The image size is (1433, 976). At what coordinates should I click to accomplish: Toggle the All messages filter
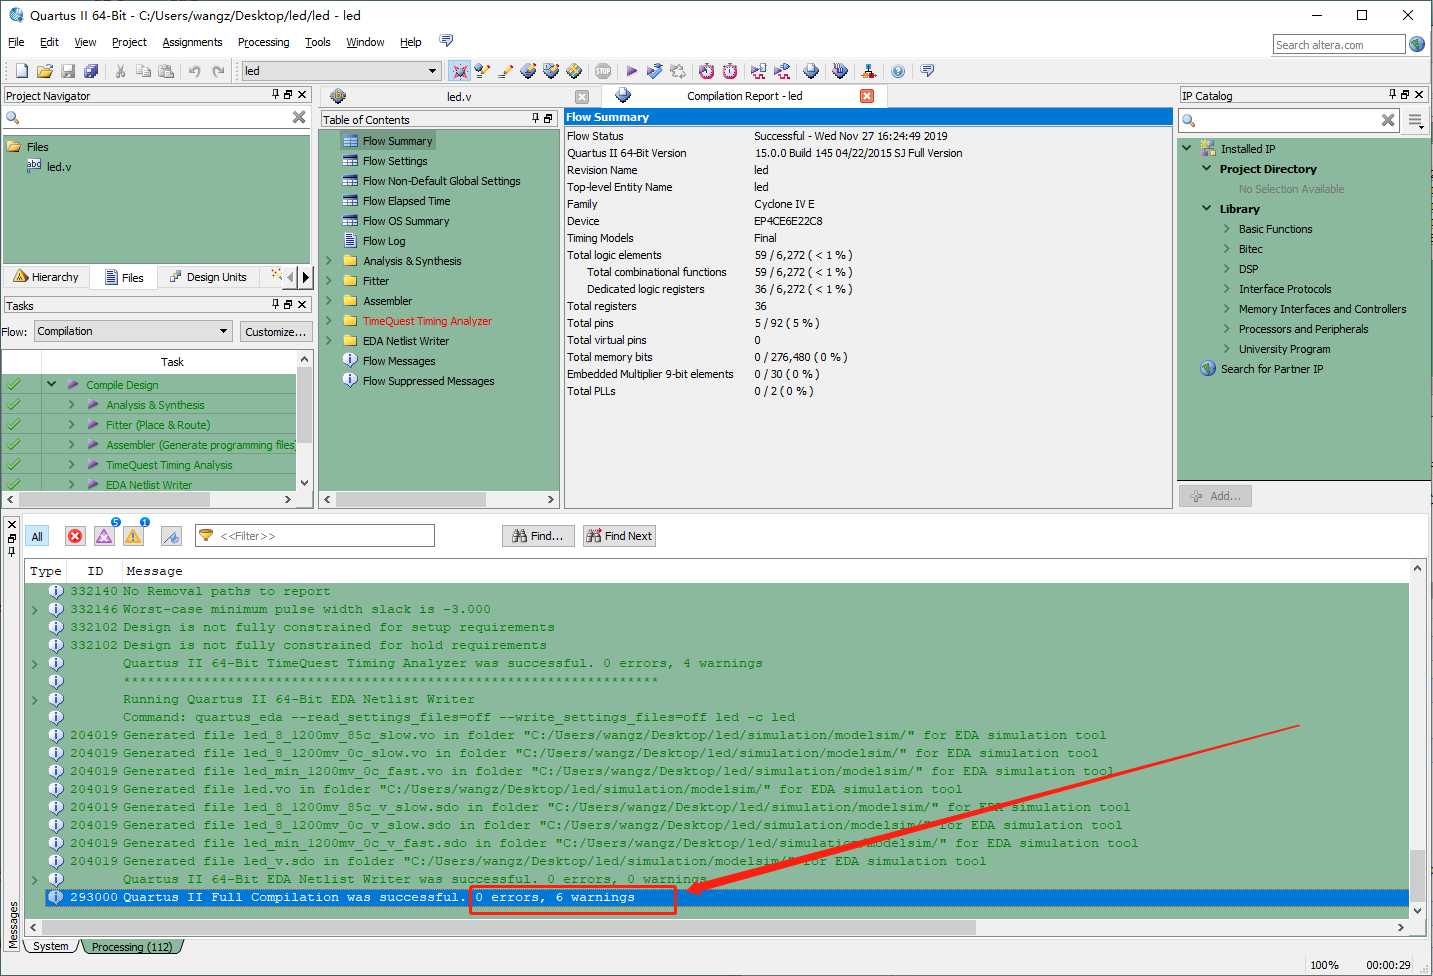coord(37,536)
